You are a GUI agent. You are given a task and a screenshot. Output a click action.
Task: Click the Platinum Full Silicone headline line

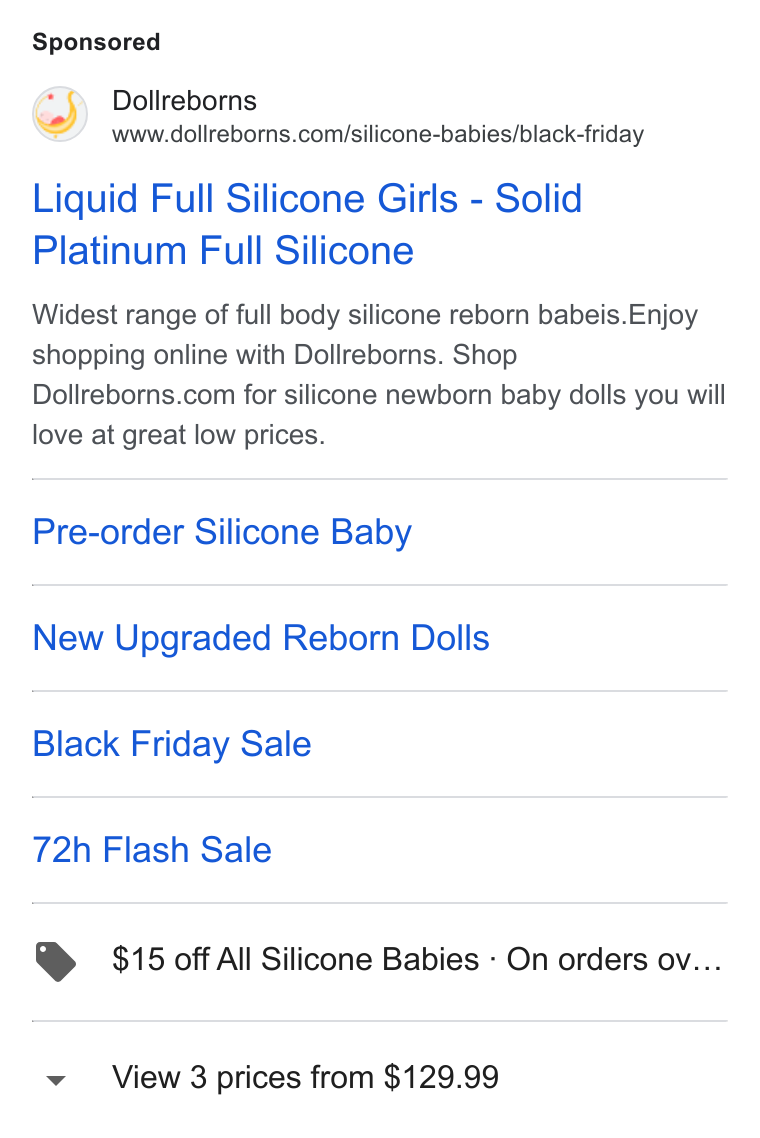pyautogui.click(x=223, y=250)
